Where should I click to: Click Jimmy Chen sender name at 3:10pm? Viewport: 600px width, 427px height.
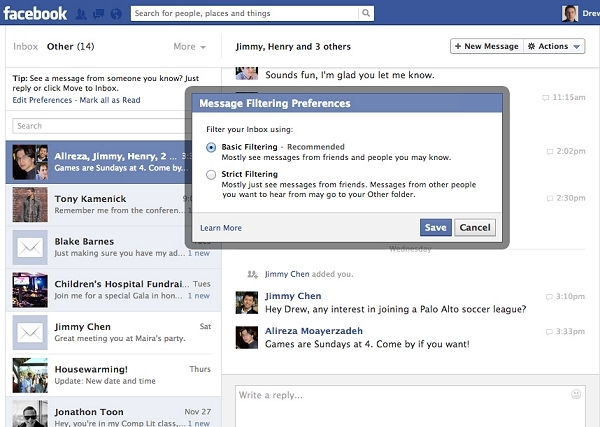293,296
